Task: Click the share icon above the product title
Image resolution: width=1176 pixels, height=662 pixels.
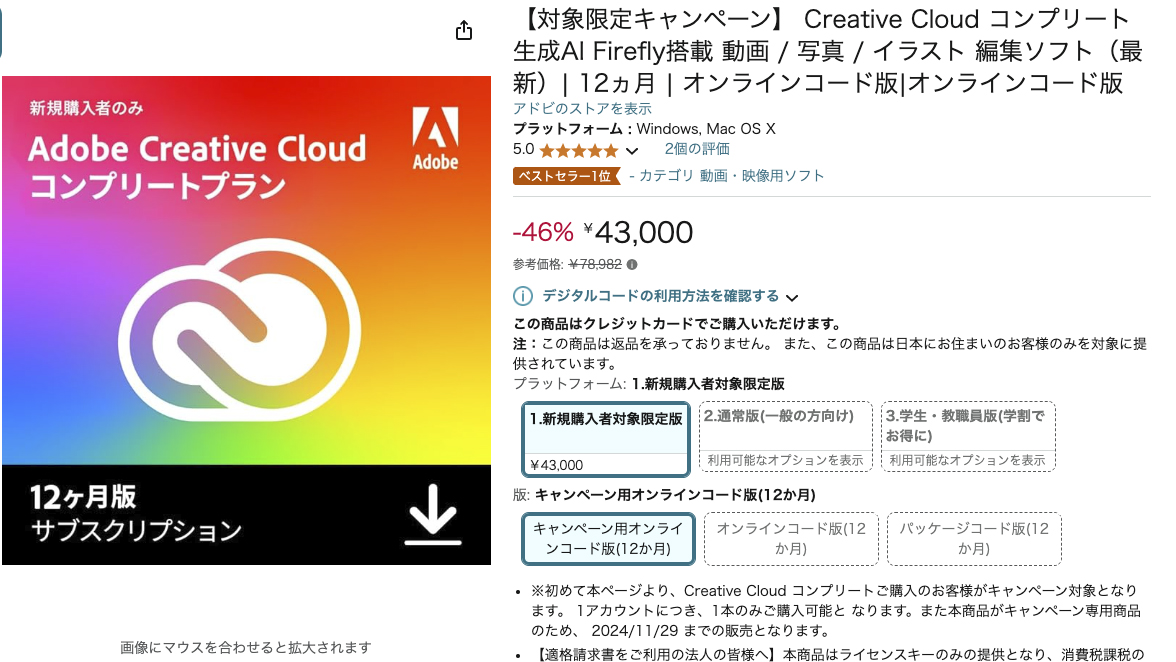Action: (463, 30)
